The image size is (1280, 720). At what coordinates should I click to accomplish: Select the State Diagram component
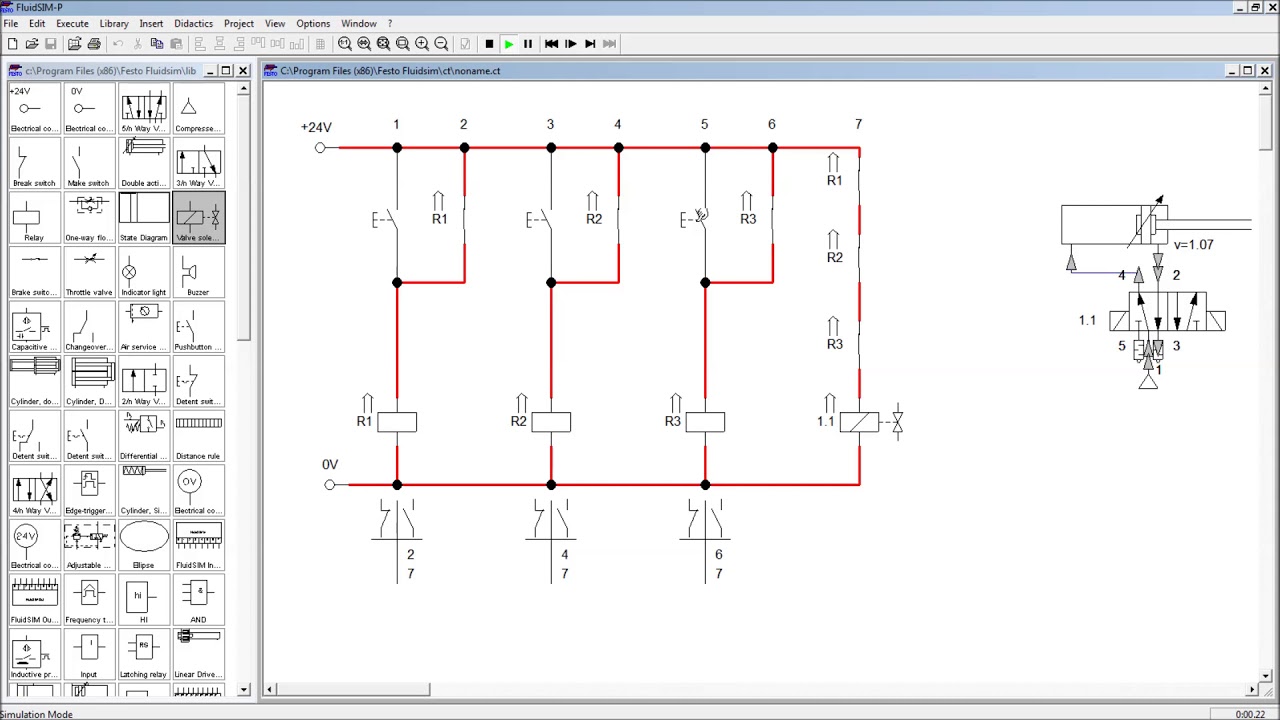tap(144, 218)
